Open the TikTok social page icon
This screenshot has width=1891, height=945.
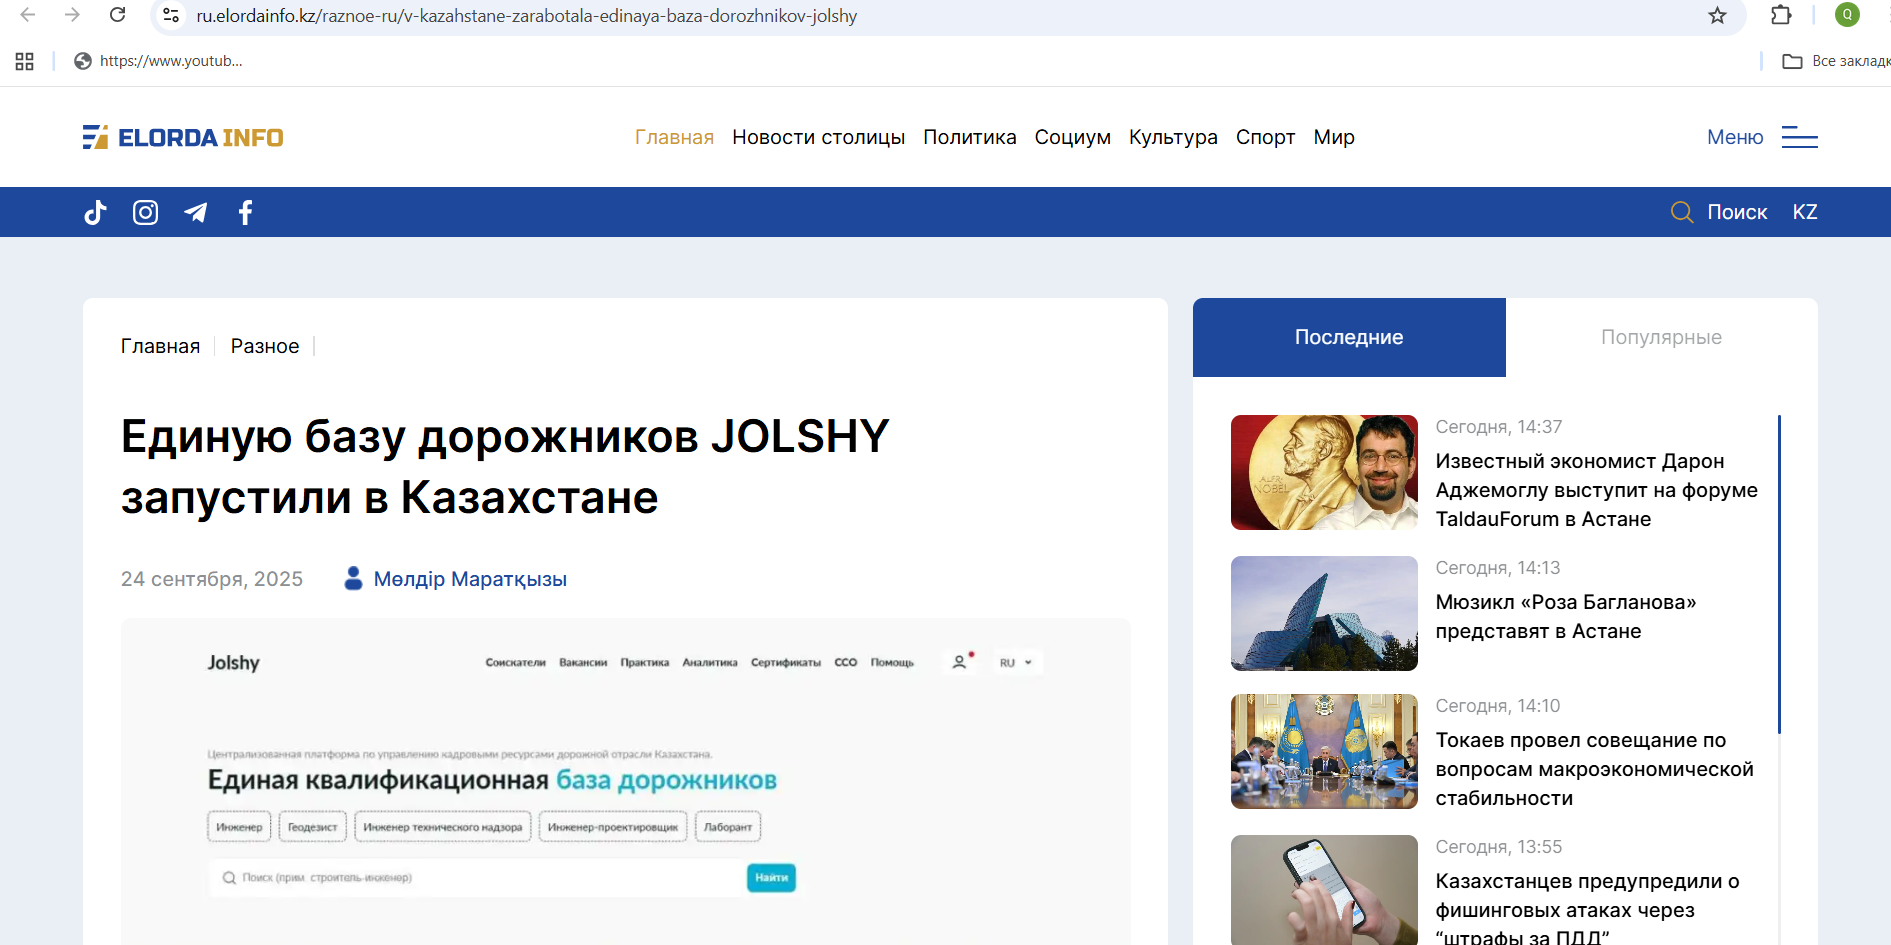pyautogui.click(x=95, y=212)
